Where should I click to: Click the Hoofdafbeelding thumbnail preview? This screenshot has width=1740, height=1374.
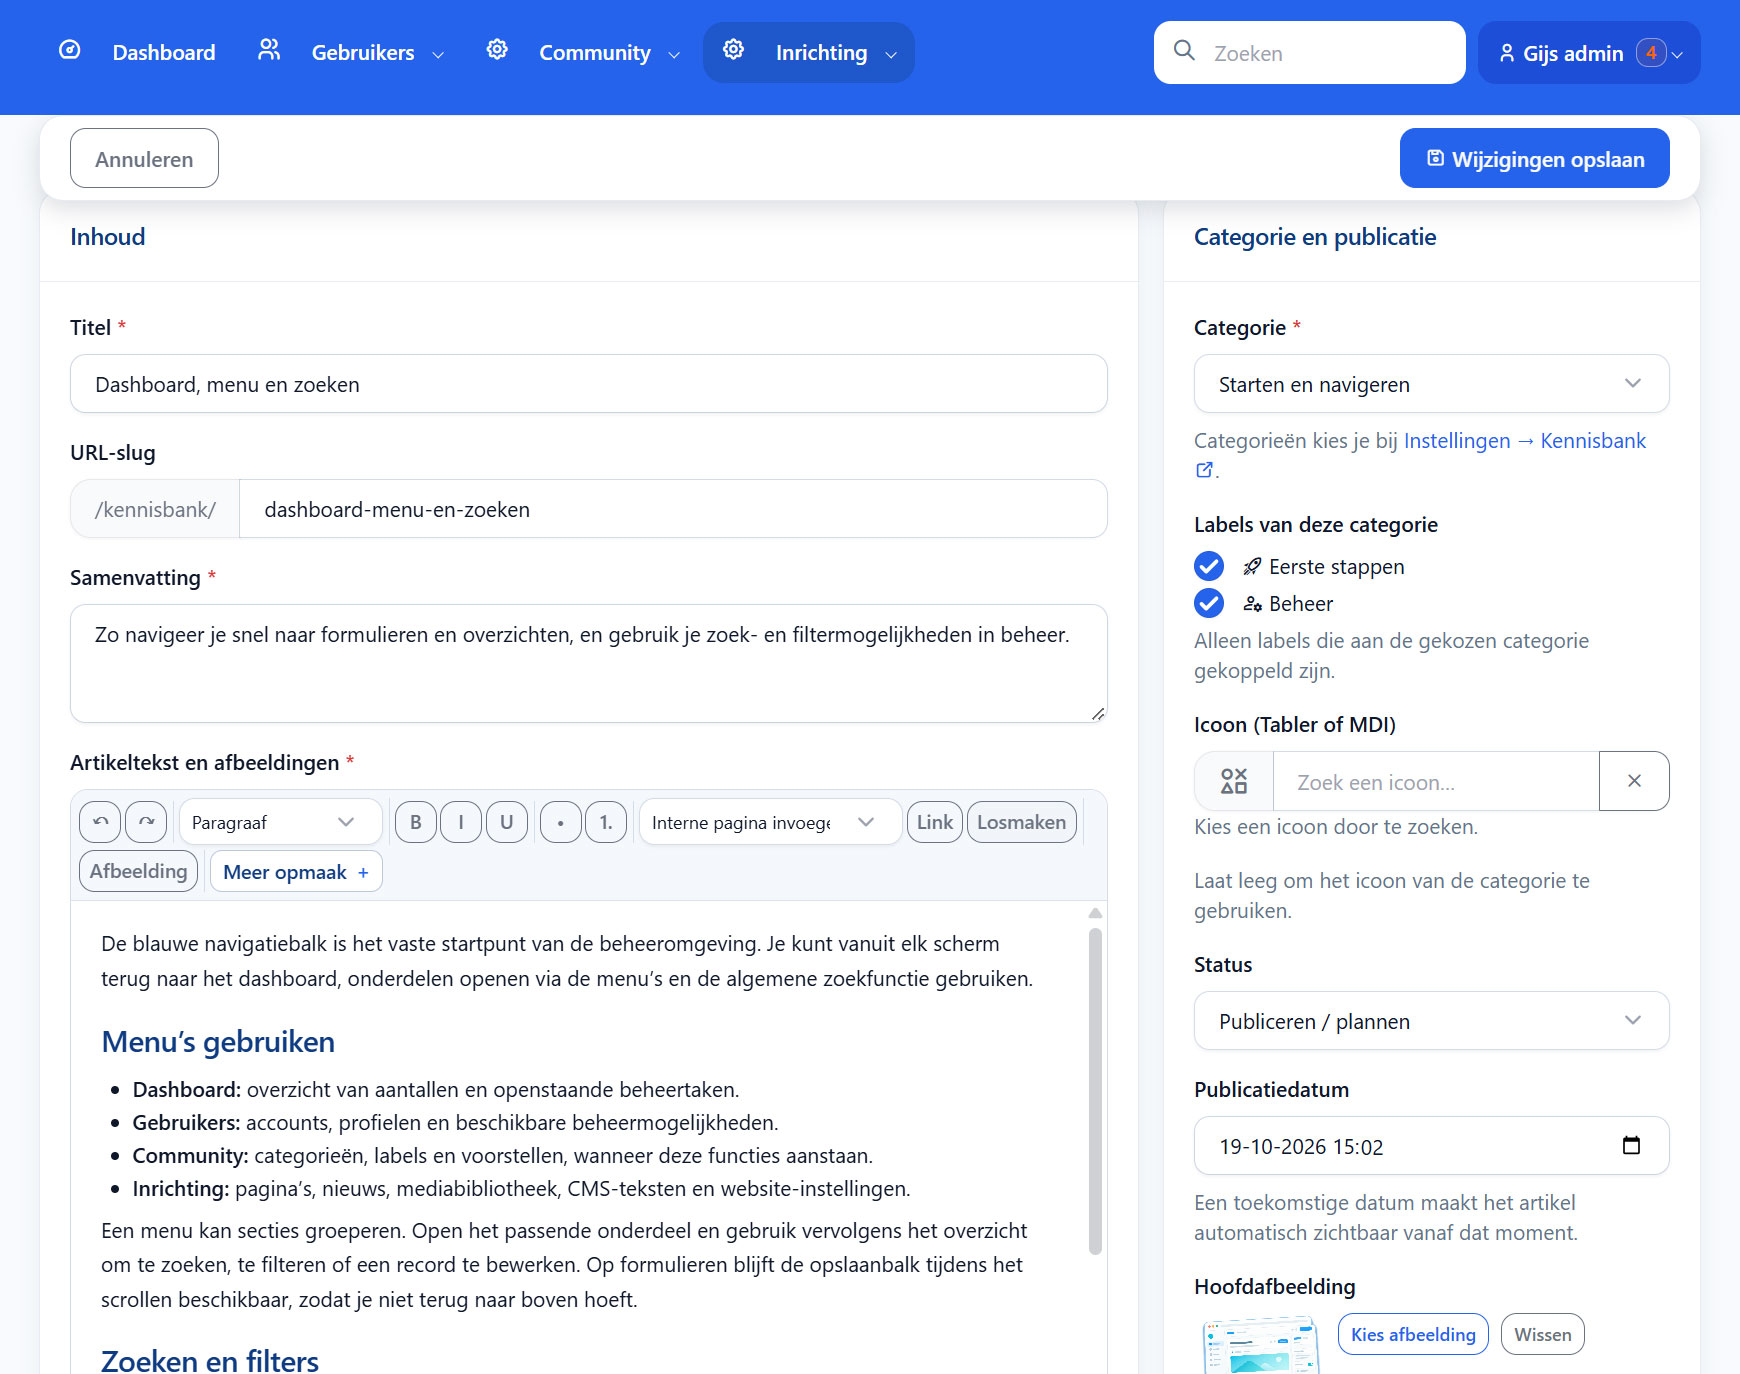[1260, 1344]
